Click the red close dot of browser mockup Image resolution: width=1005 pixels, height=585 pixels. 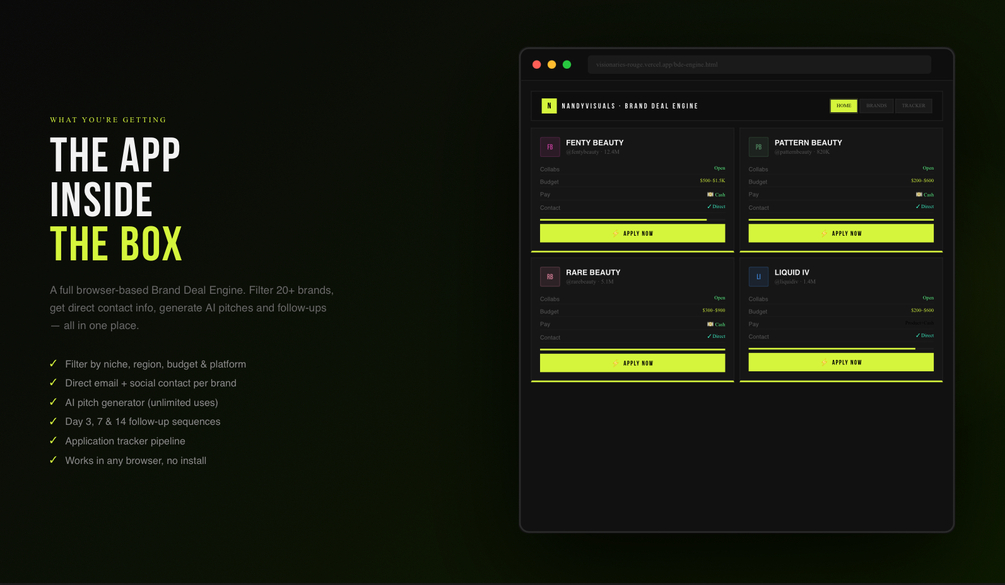[x=536, y=64]
